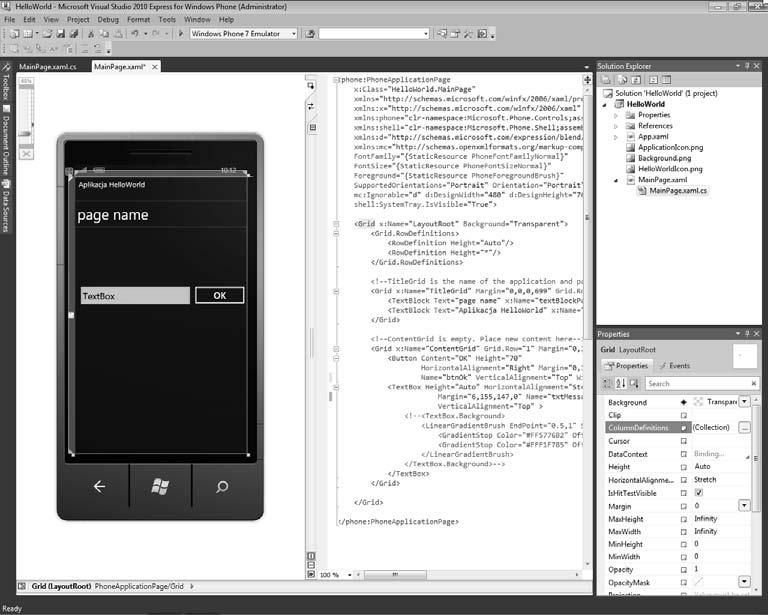Click the Windows Start button on the phone

pos(160,486)
